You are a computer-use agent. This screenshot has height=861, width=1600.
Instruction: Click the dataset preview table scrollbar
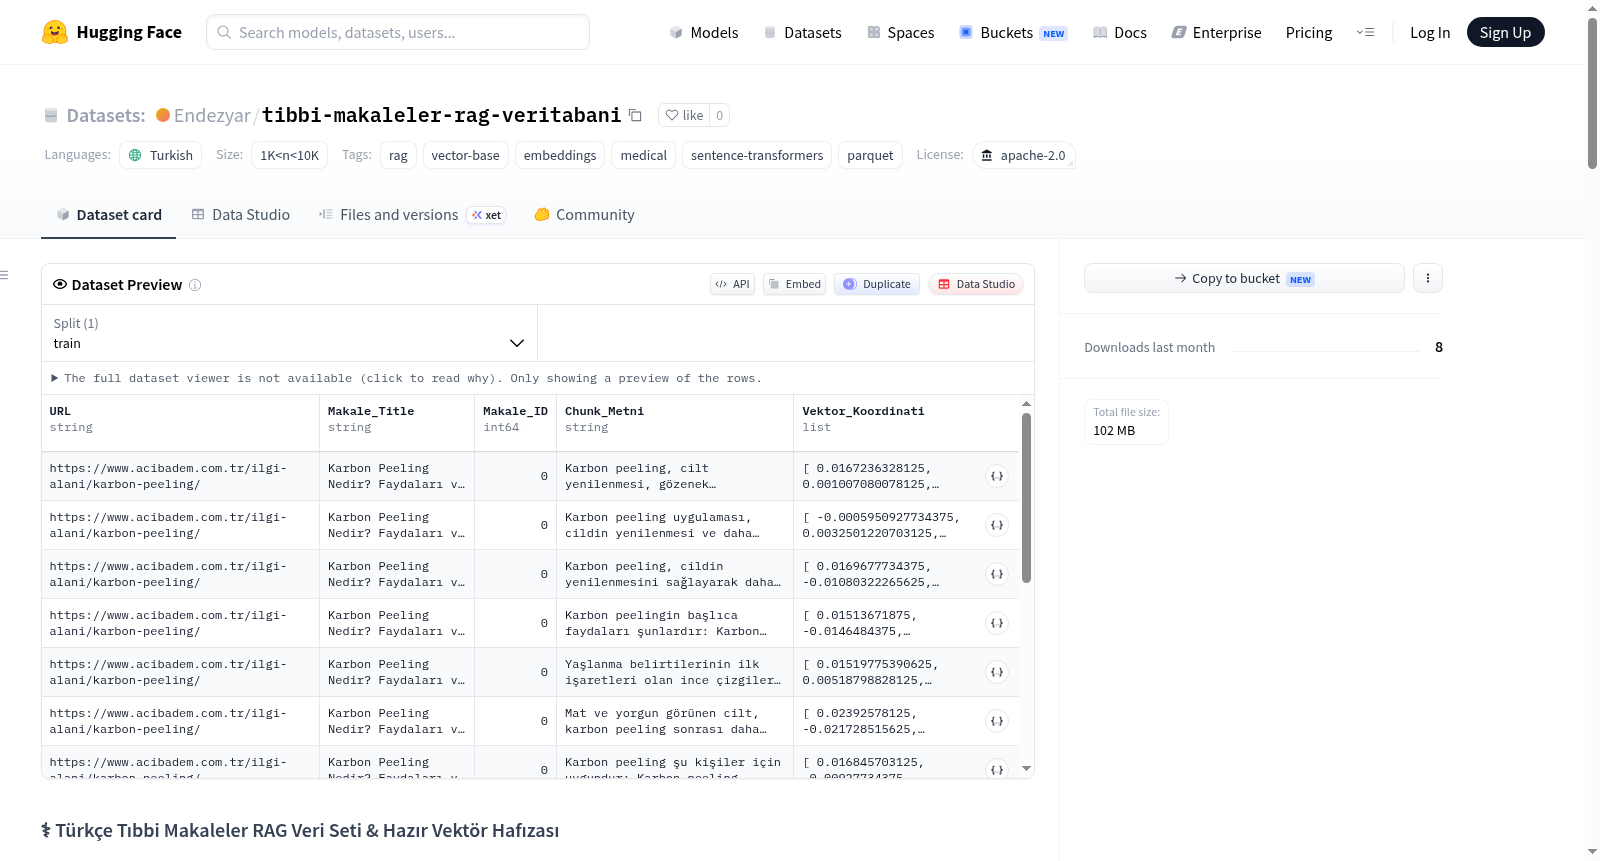coord(1026,497)
